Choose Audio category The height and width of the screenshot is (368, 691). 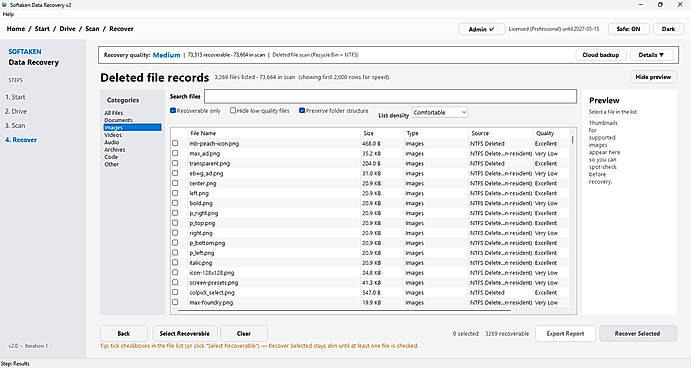coord(111,142)
